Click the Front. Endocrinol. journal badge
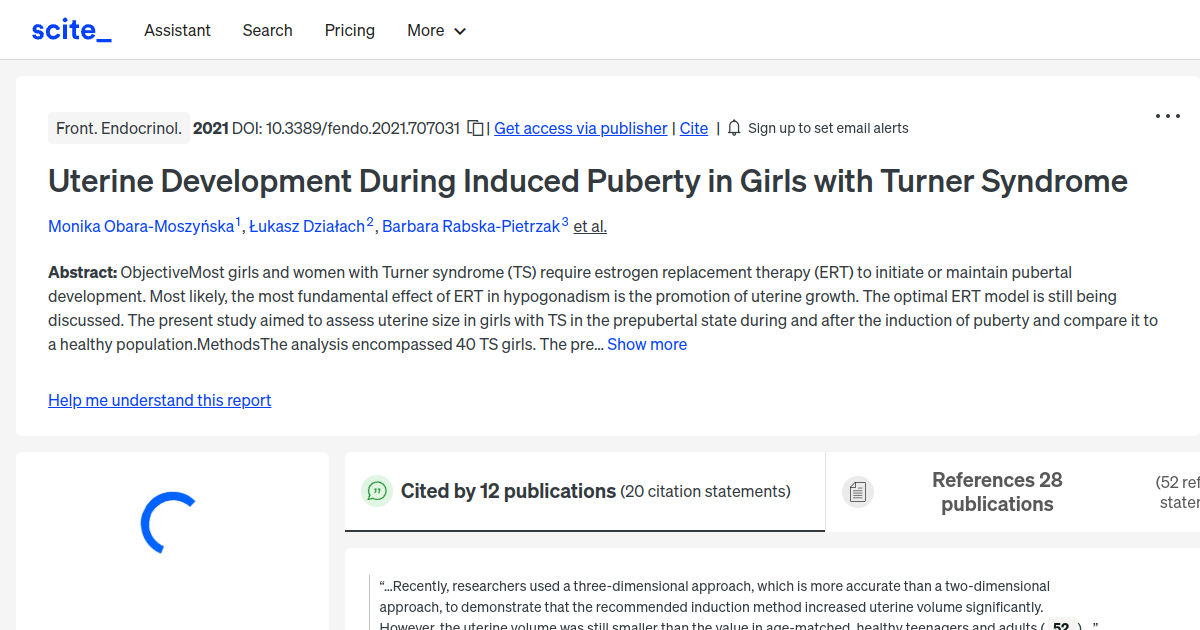The image size is (1200, 630). 118,127
